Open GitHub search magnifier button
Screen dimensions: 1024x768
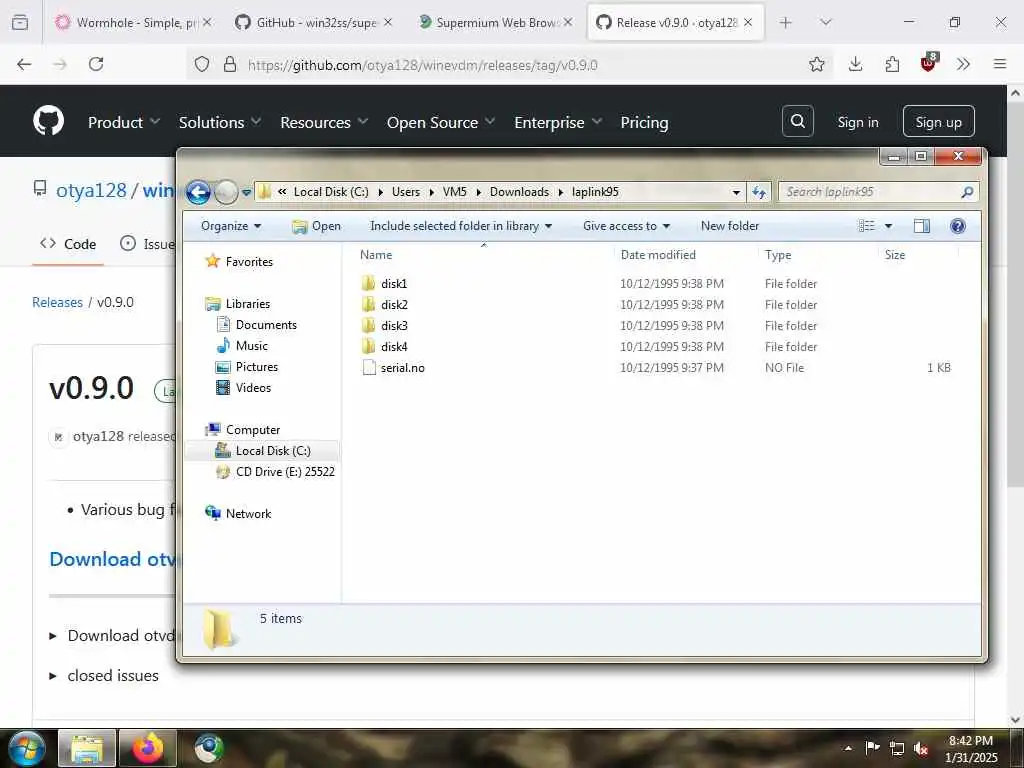click(797, 121)
